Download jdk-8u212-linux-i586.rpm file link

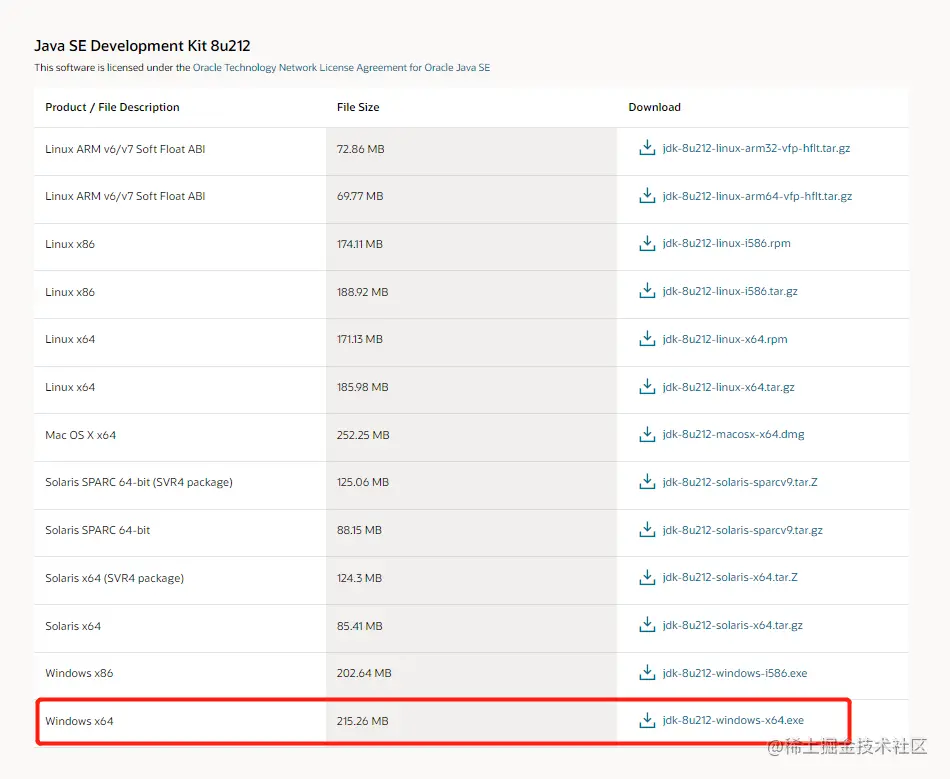coord(726,244)
